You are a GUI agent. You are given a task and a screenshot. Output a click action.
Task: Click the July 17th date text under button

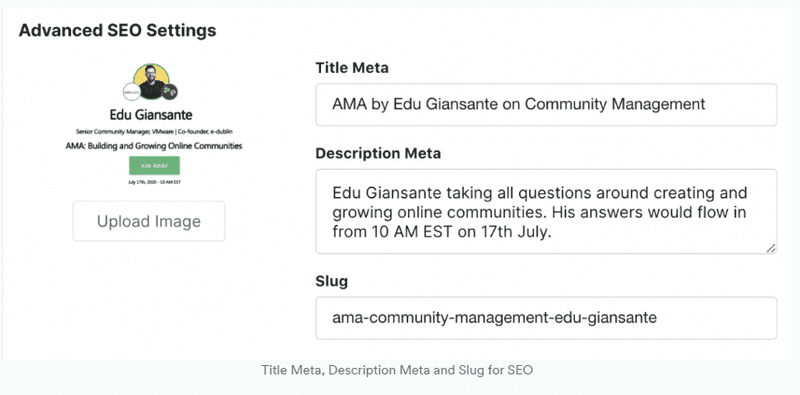click(154, 182)
